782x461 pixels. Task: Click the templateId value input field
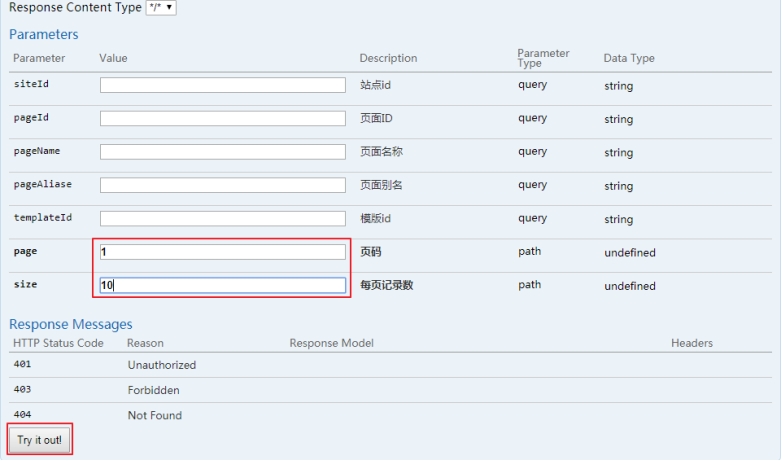point(222,218)
